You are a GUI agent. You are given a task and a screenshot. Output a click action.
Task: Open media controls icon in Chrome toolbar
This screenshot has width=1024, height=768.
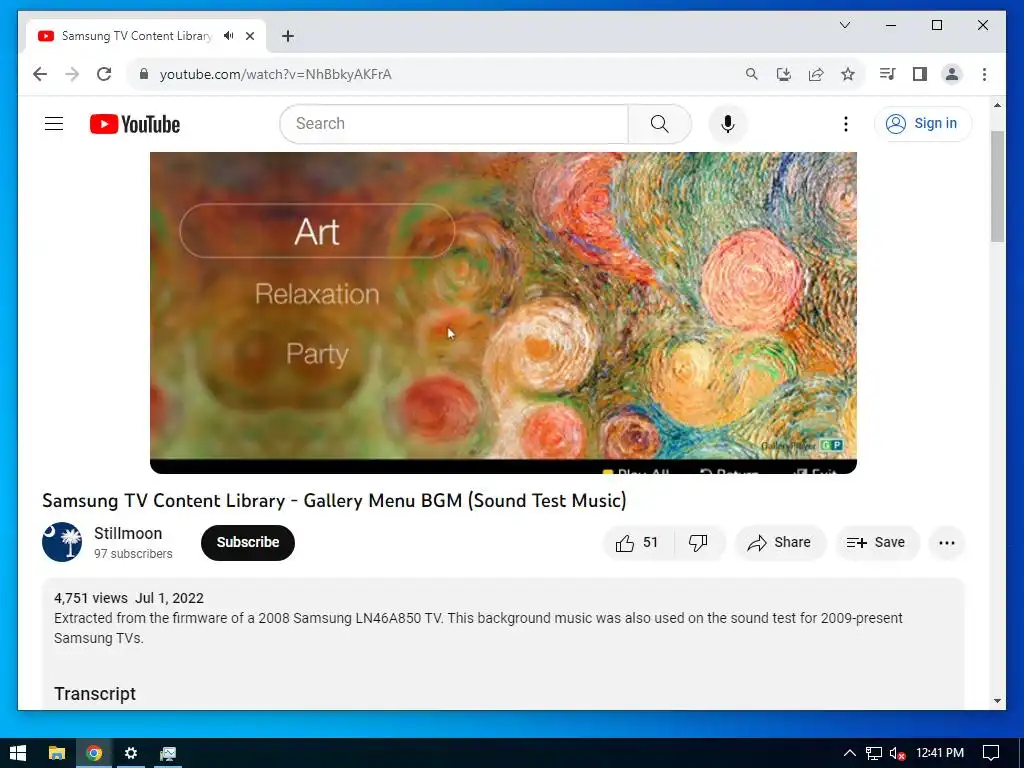click(887, 74)
